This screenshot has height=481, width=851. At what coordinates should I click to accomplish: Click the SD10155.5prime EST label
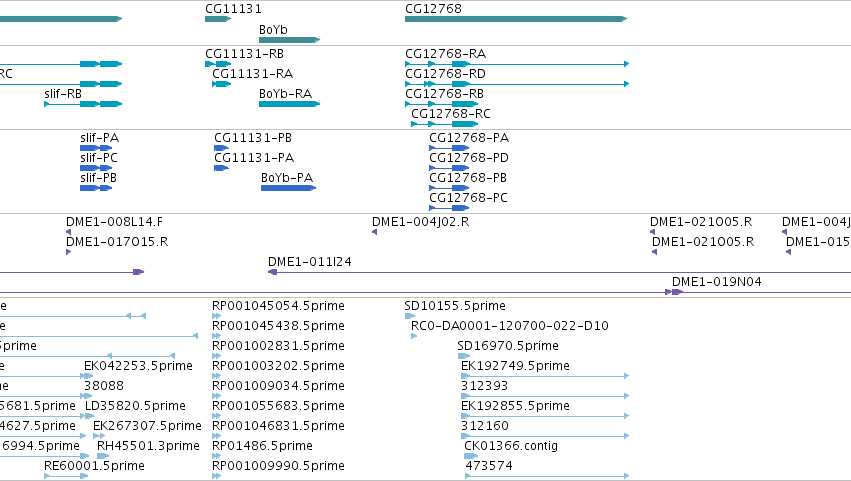pyautogui.click(x=455, y=306)
